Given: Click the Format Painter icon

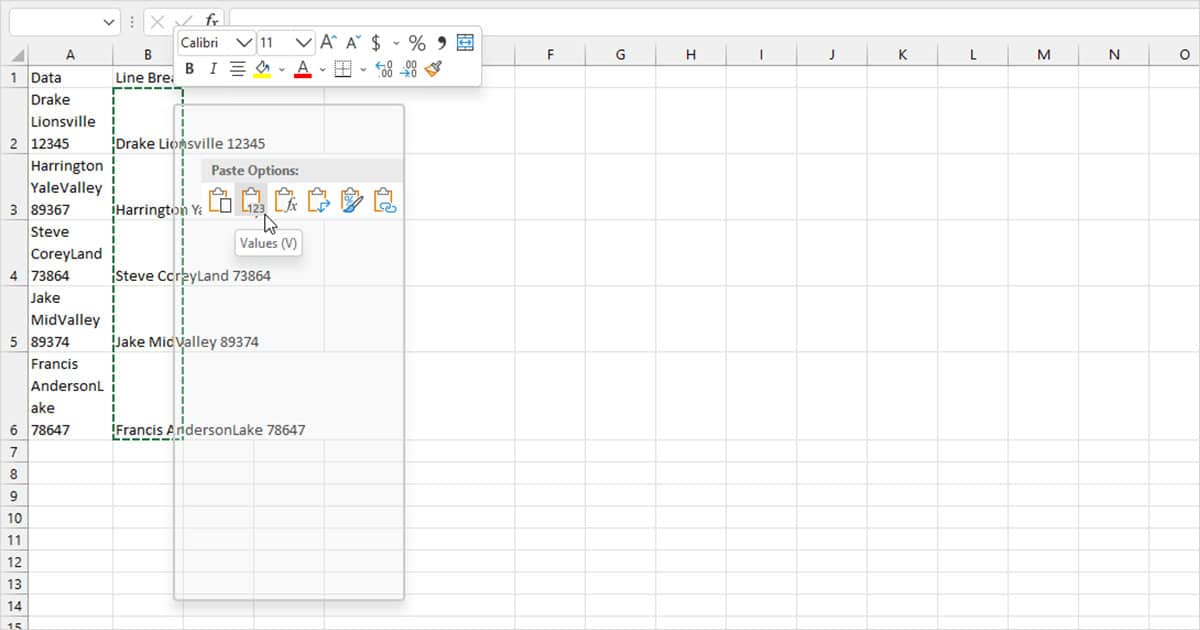Looking at the screenshot, I should [x=432, y=68].
